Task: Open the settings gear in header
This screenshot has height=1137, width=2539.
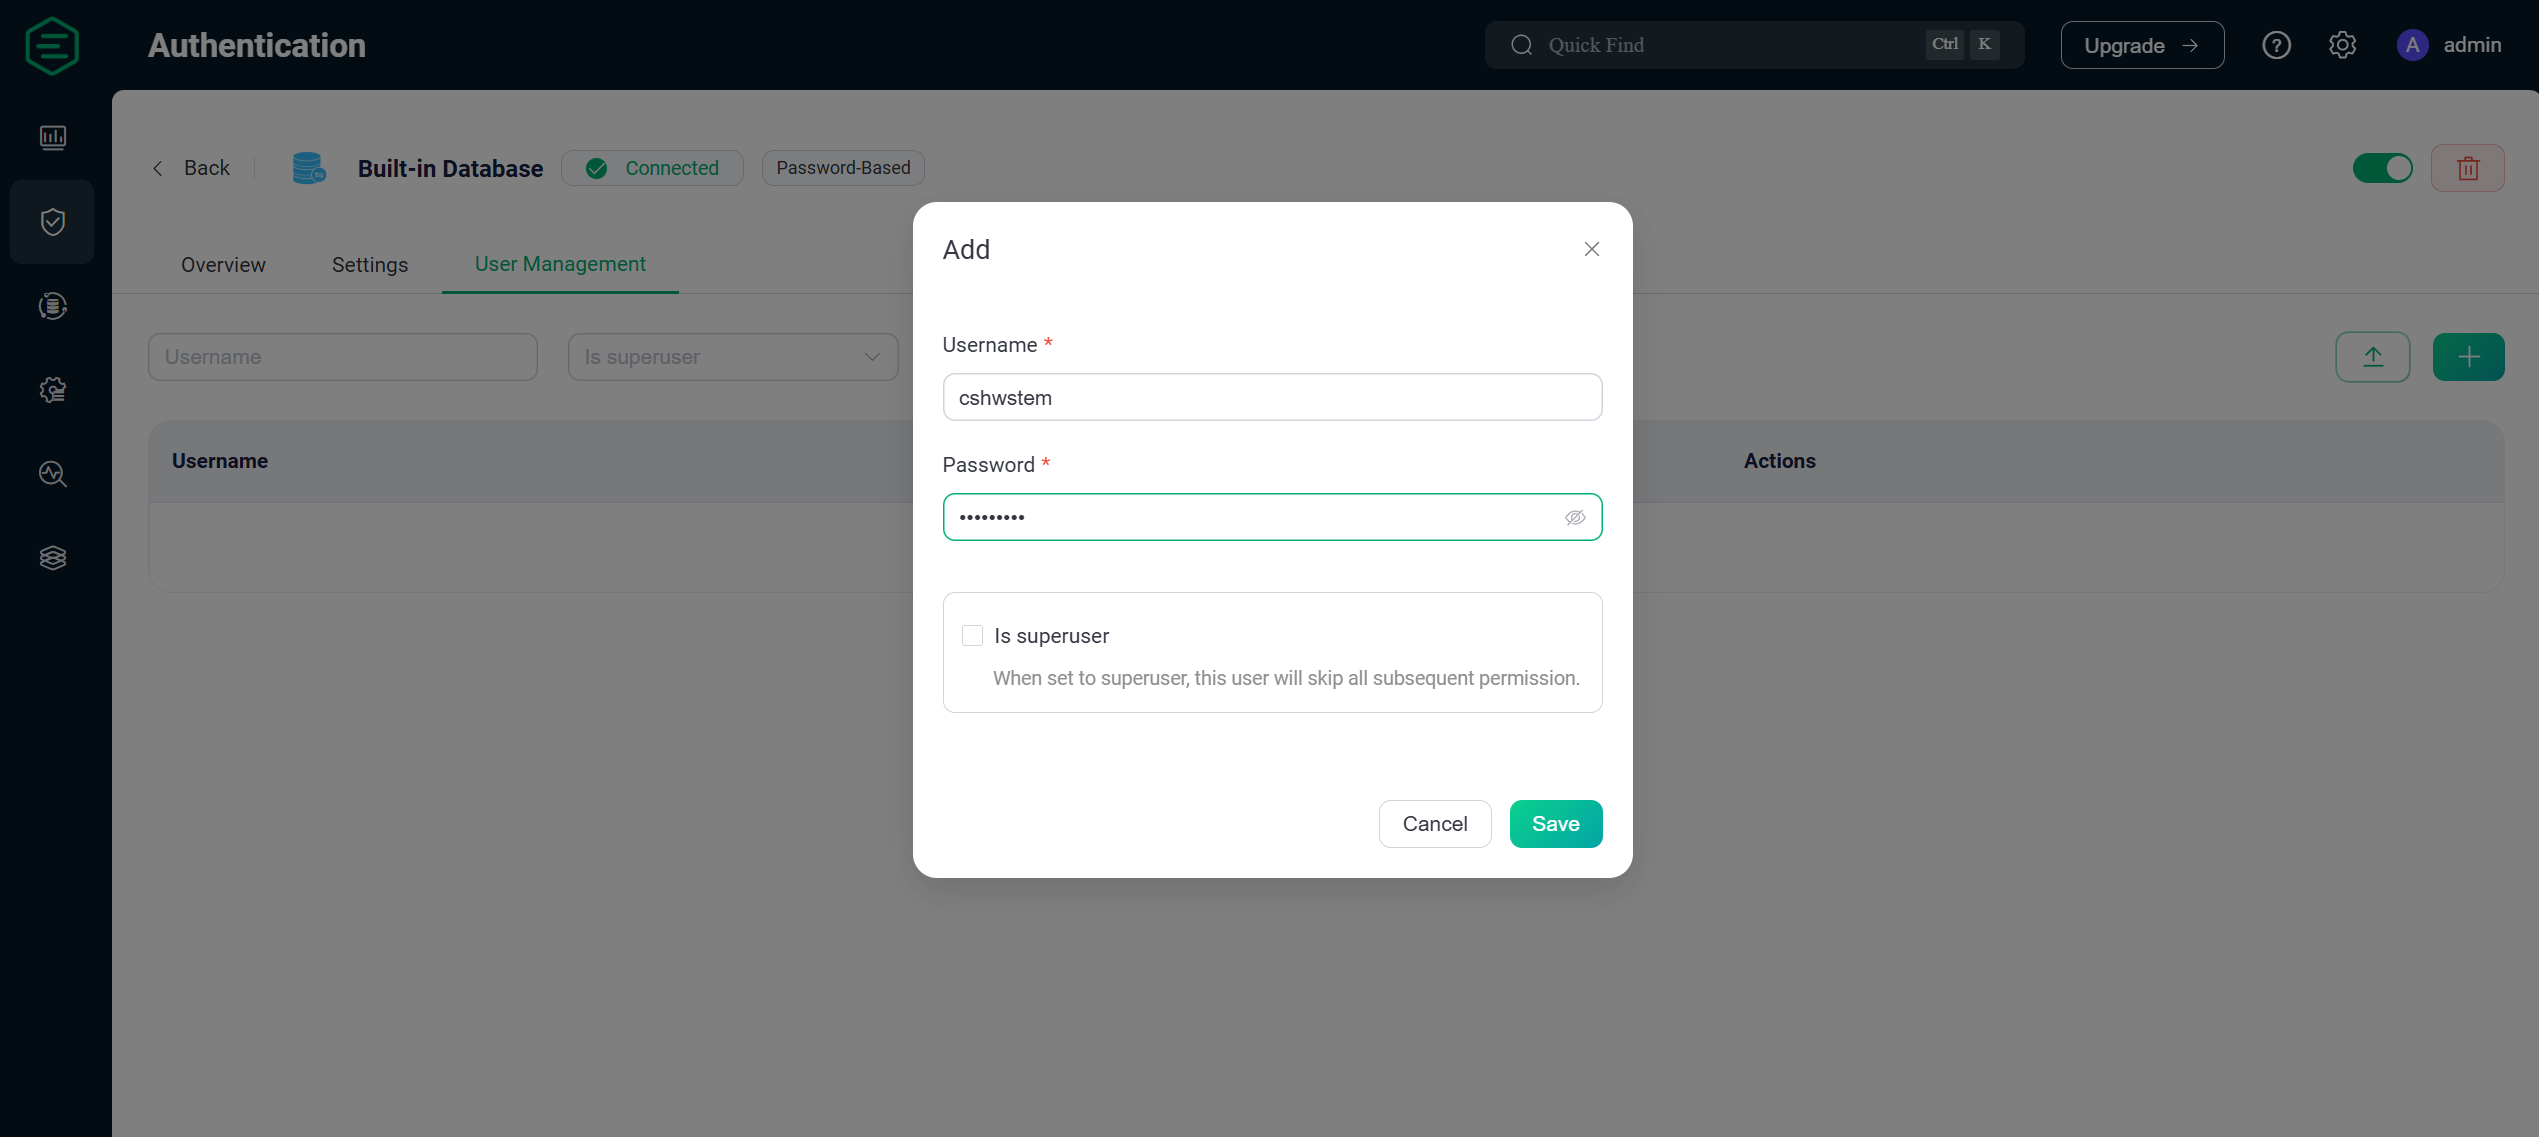Action: [x=2342, y=45]
